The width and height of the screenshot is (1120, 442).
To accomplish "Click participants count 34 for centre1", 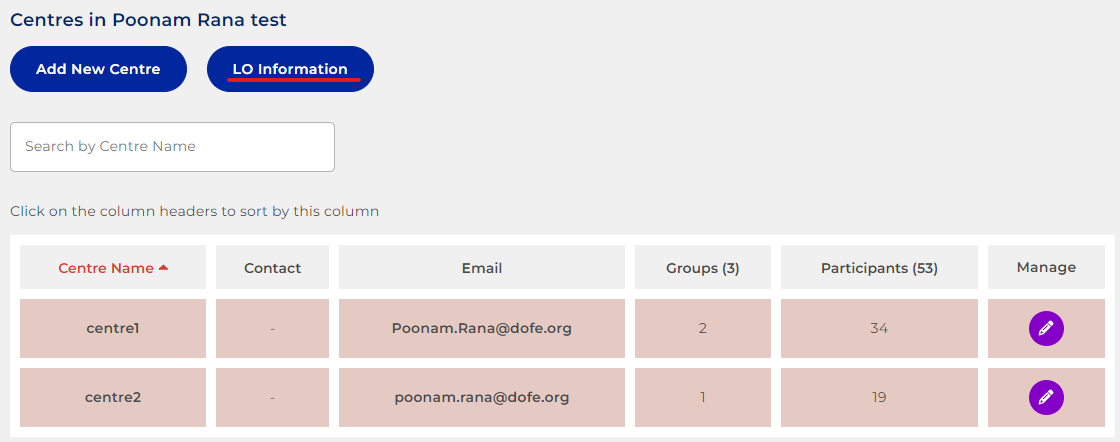I will [x=879, y=328].
